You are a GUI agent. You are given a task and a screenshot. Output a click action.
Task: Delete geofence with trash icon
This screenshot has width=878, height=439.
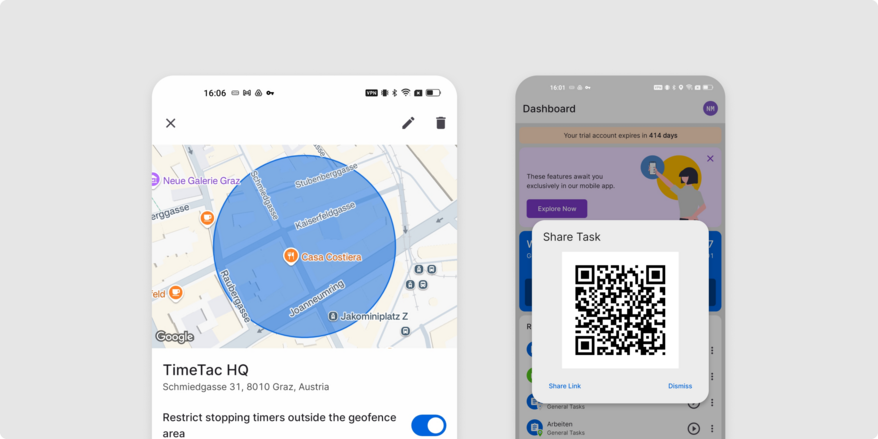[x=441, y=123]
